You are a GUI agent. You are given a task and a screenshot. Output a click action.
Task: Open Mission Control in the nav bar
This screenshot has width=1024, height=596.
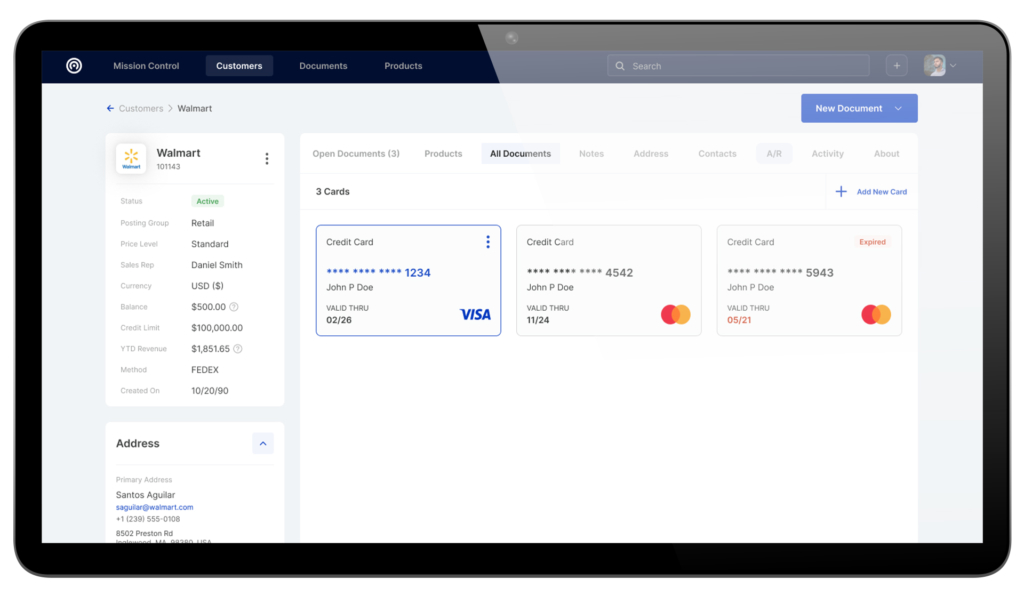coord(146,66)
